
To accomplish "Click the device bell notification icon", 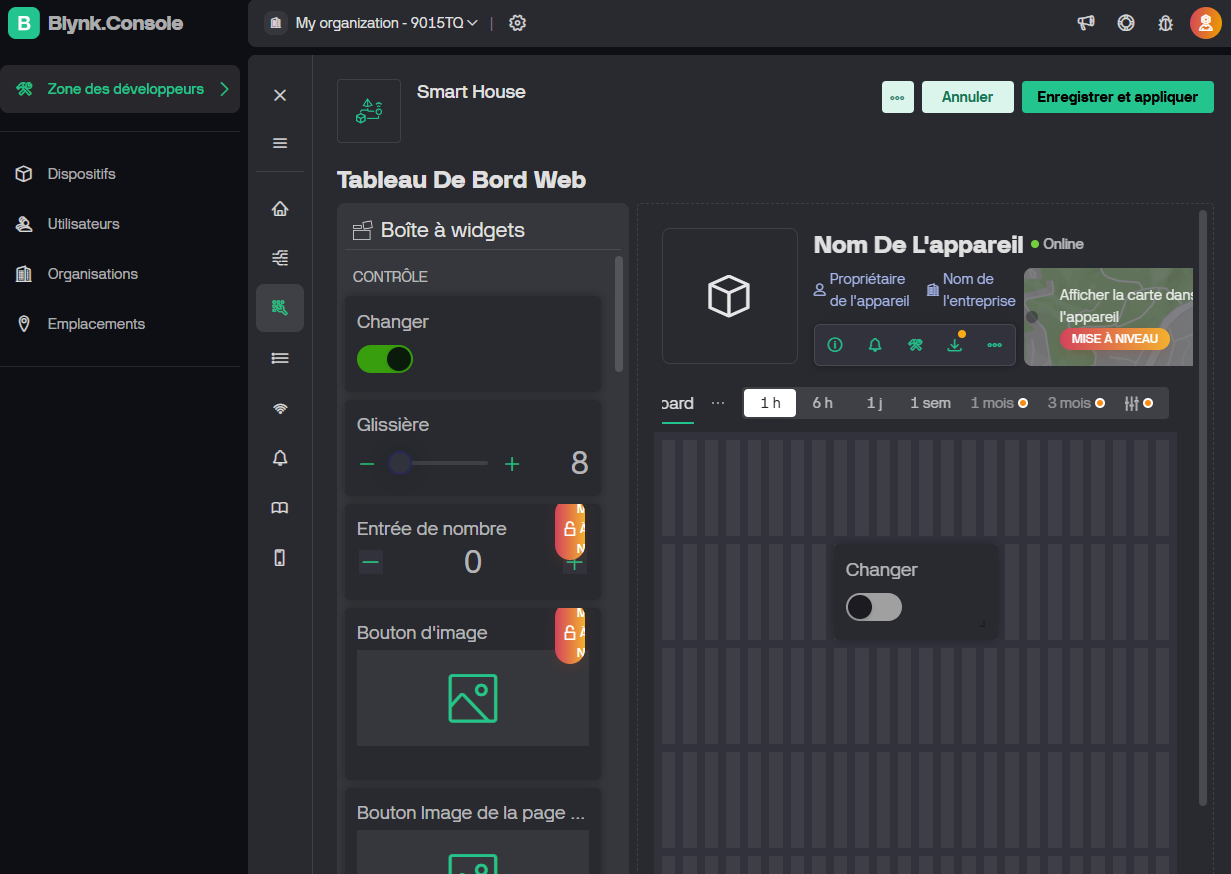I will pyautogui.click(x=875, y=345).
